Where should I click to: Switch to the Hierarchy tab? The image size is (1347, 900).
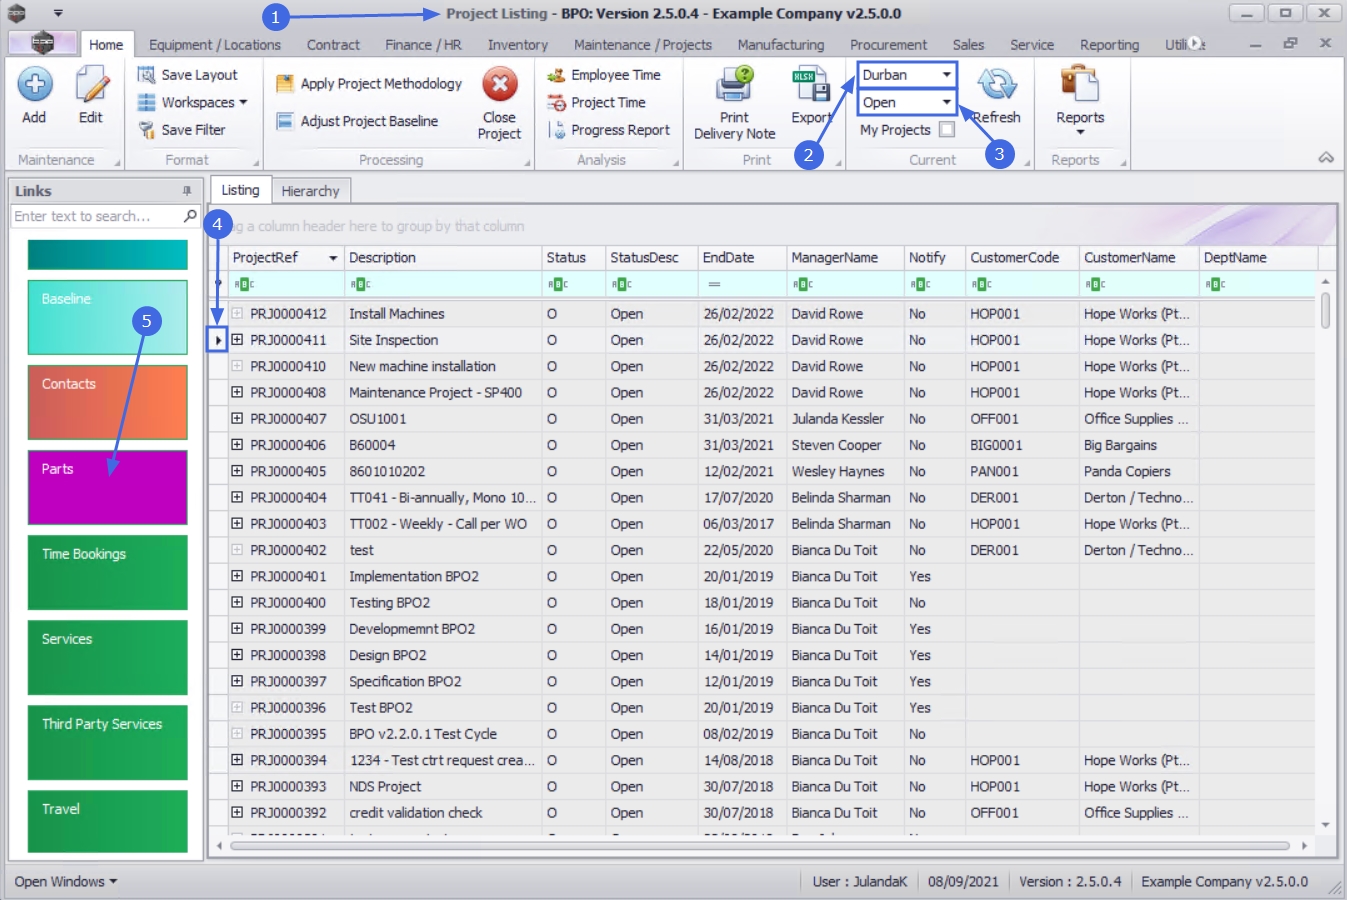point(310,191)
